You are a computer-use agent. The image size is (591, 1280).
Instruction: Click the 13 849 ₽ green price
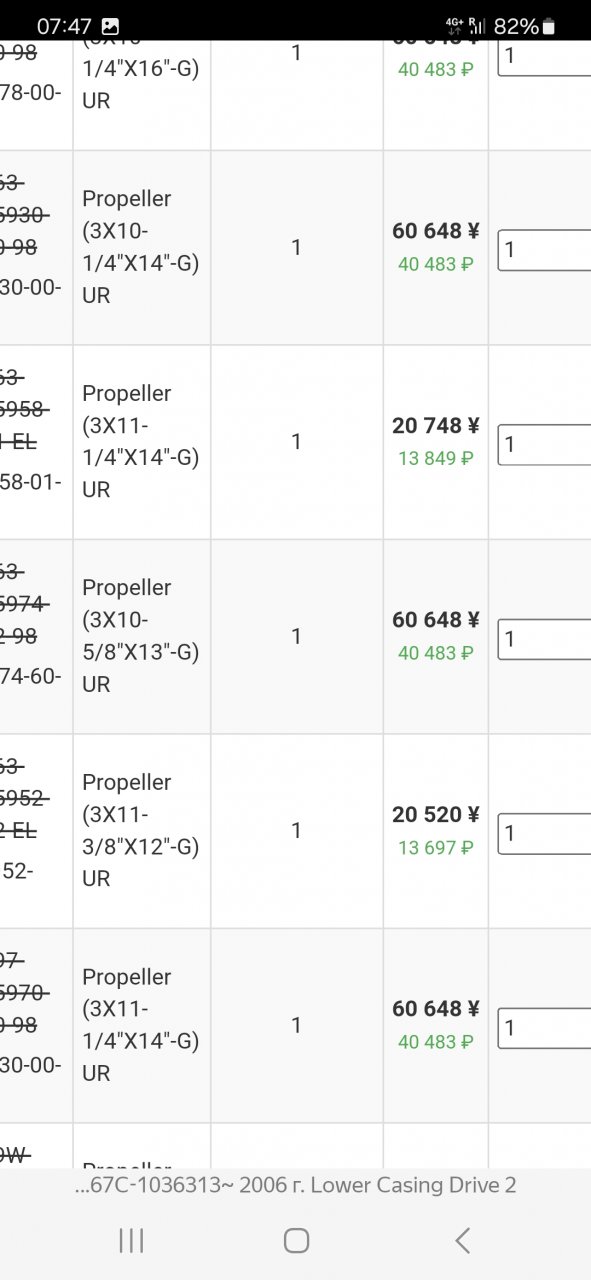coord(436,458)
